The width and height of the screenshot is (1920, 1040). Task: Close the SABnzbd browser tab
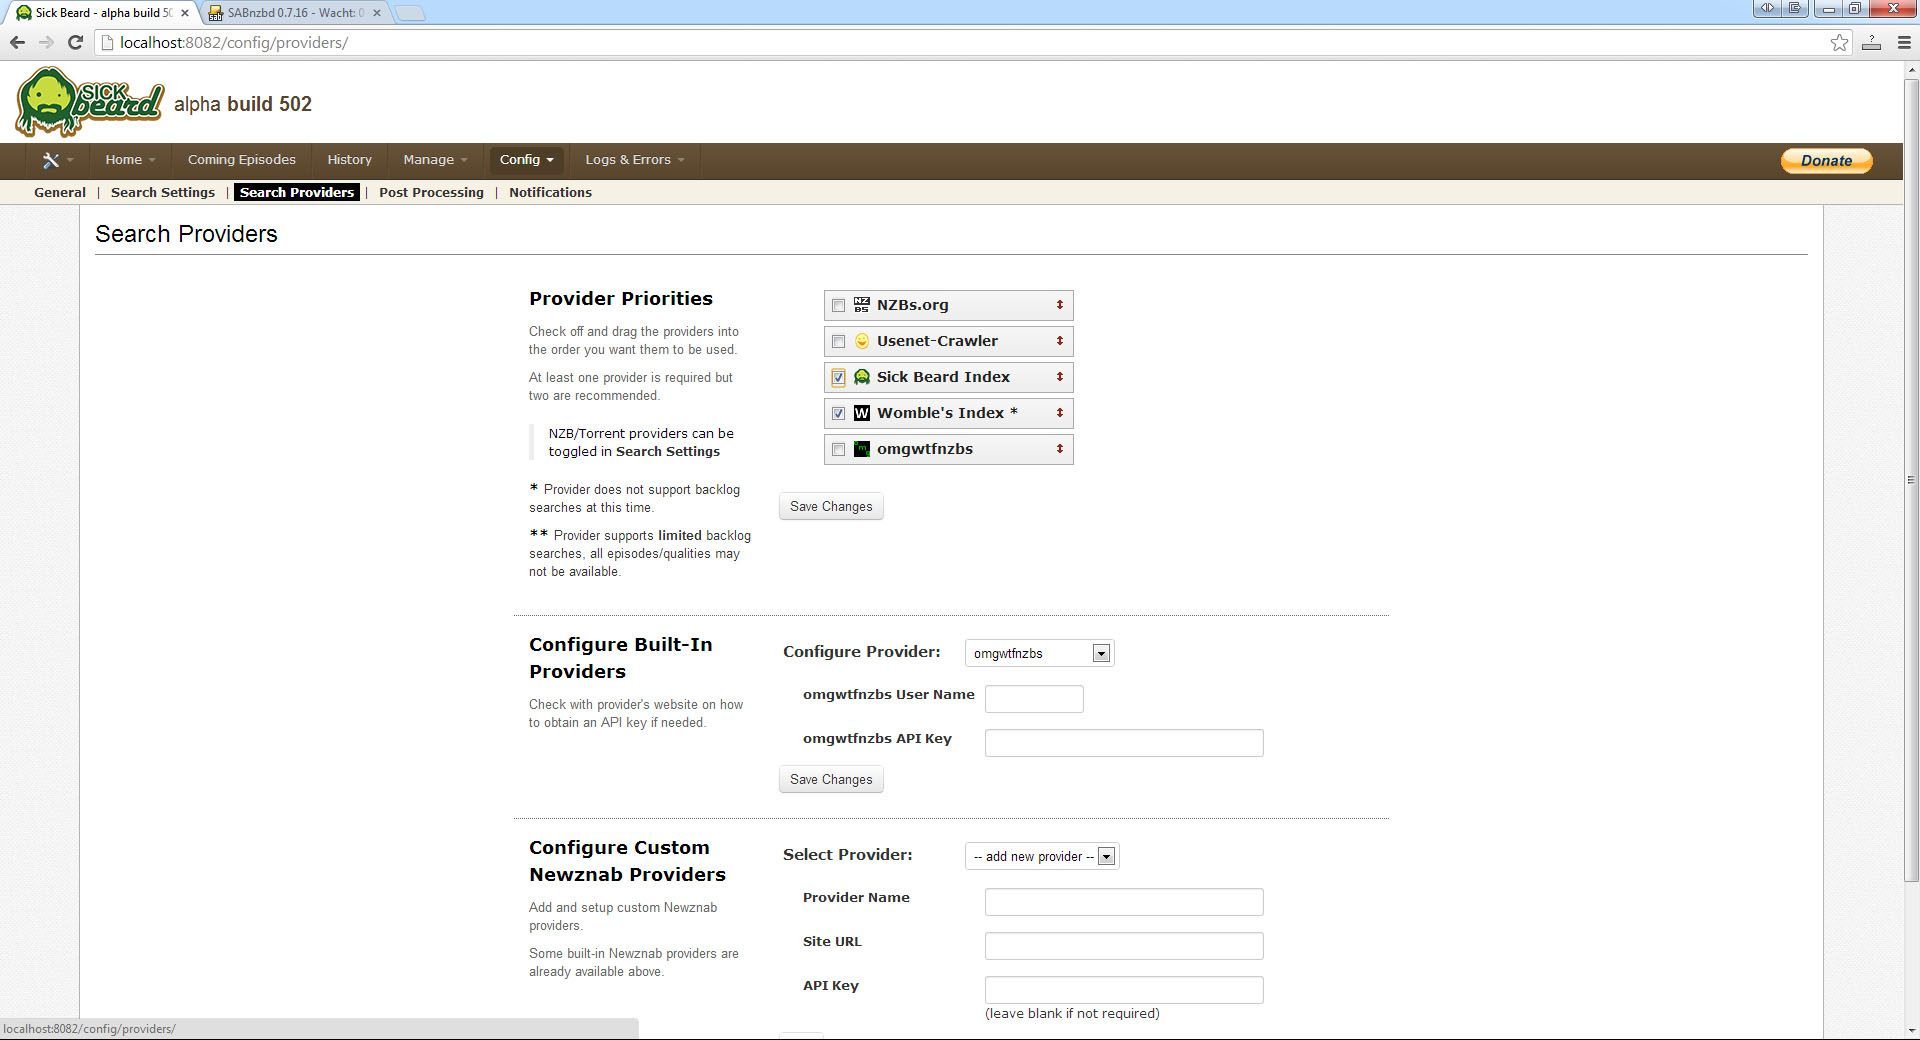[377, 13]
